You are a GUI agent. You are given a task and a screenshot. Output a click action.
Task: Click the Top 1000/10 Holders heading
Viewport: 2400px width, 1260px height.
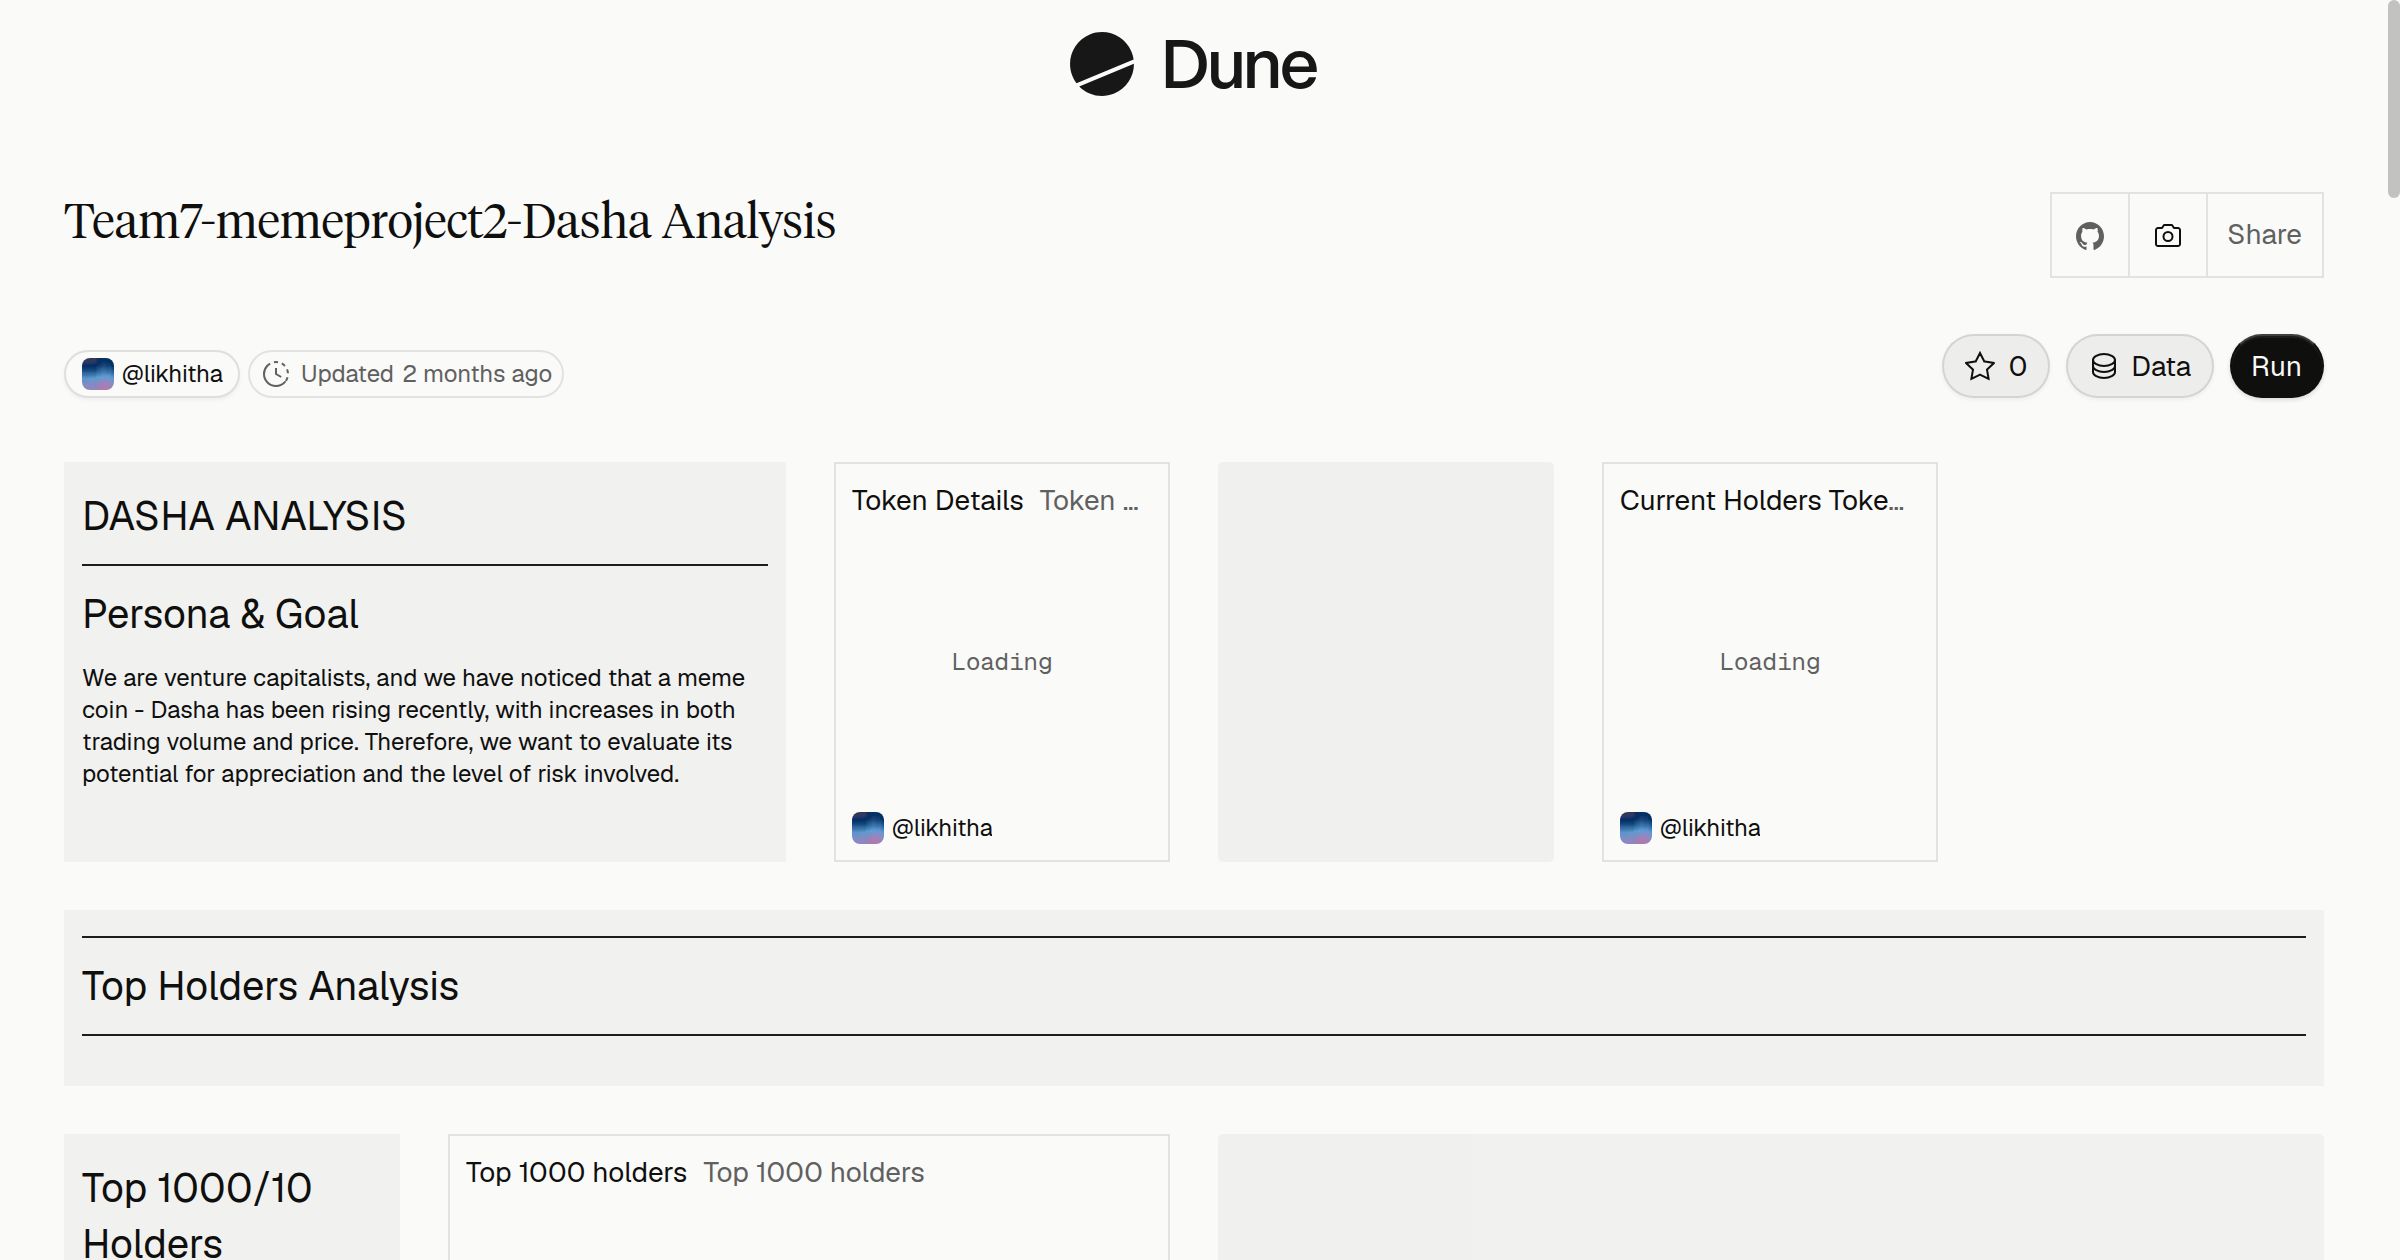(197, 1215)
